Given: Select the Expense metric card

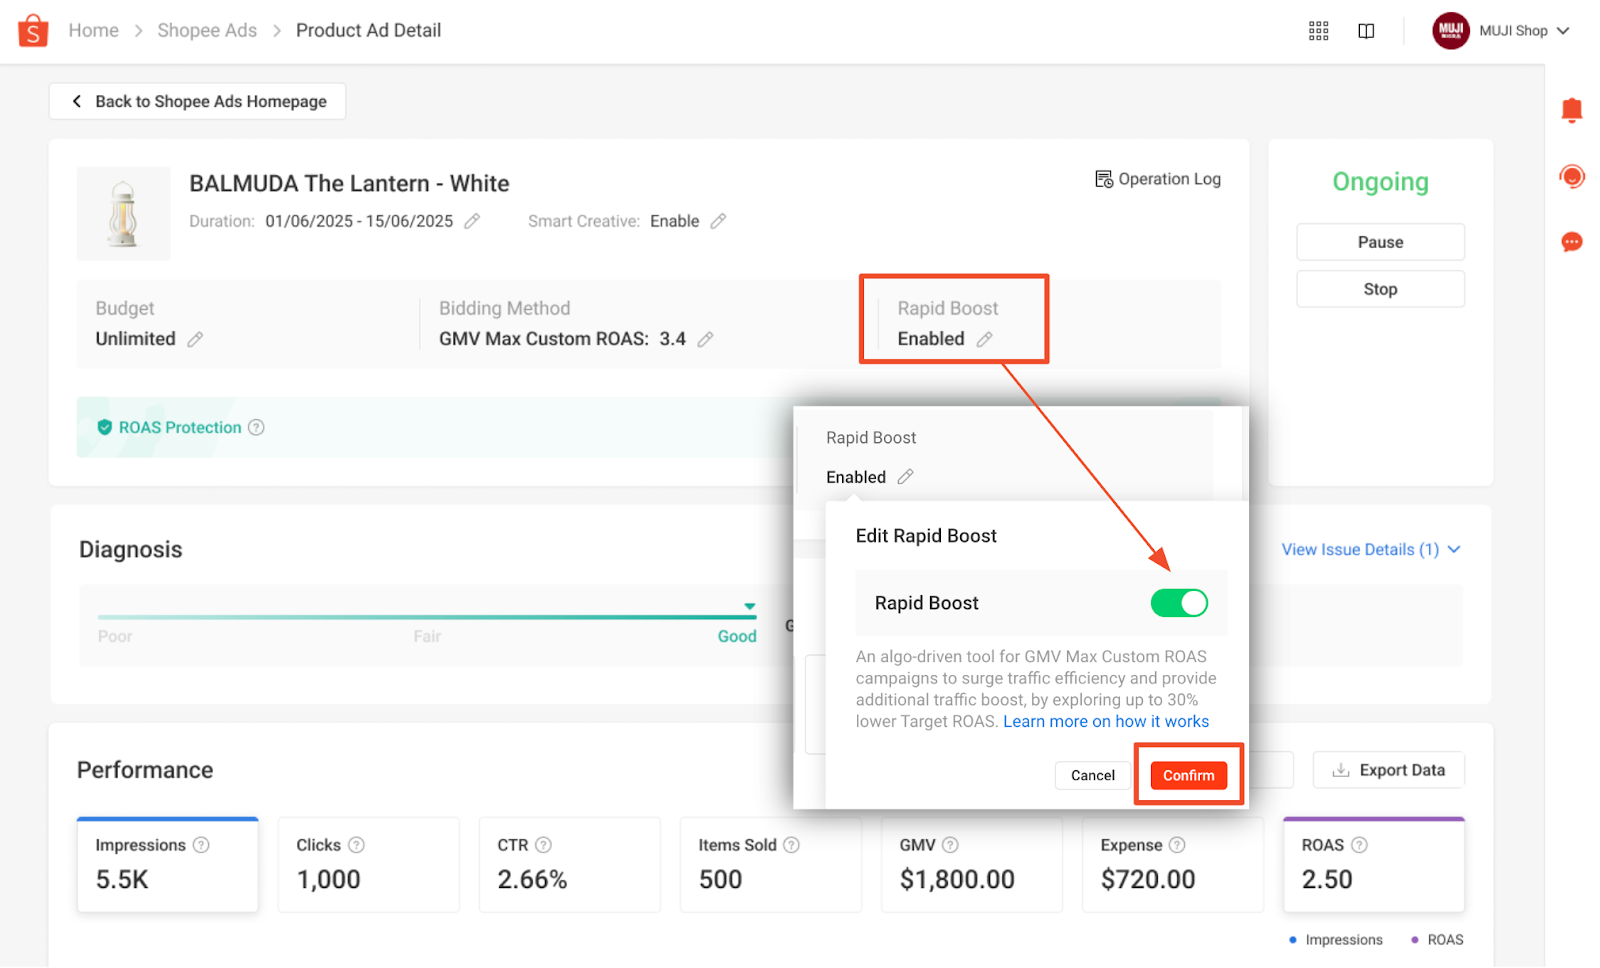Looking at the screenshot, I should (x=1173, y=865).
